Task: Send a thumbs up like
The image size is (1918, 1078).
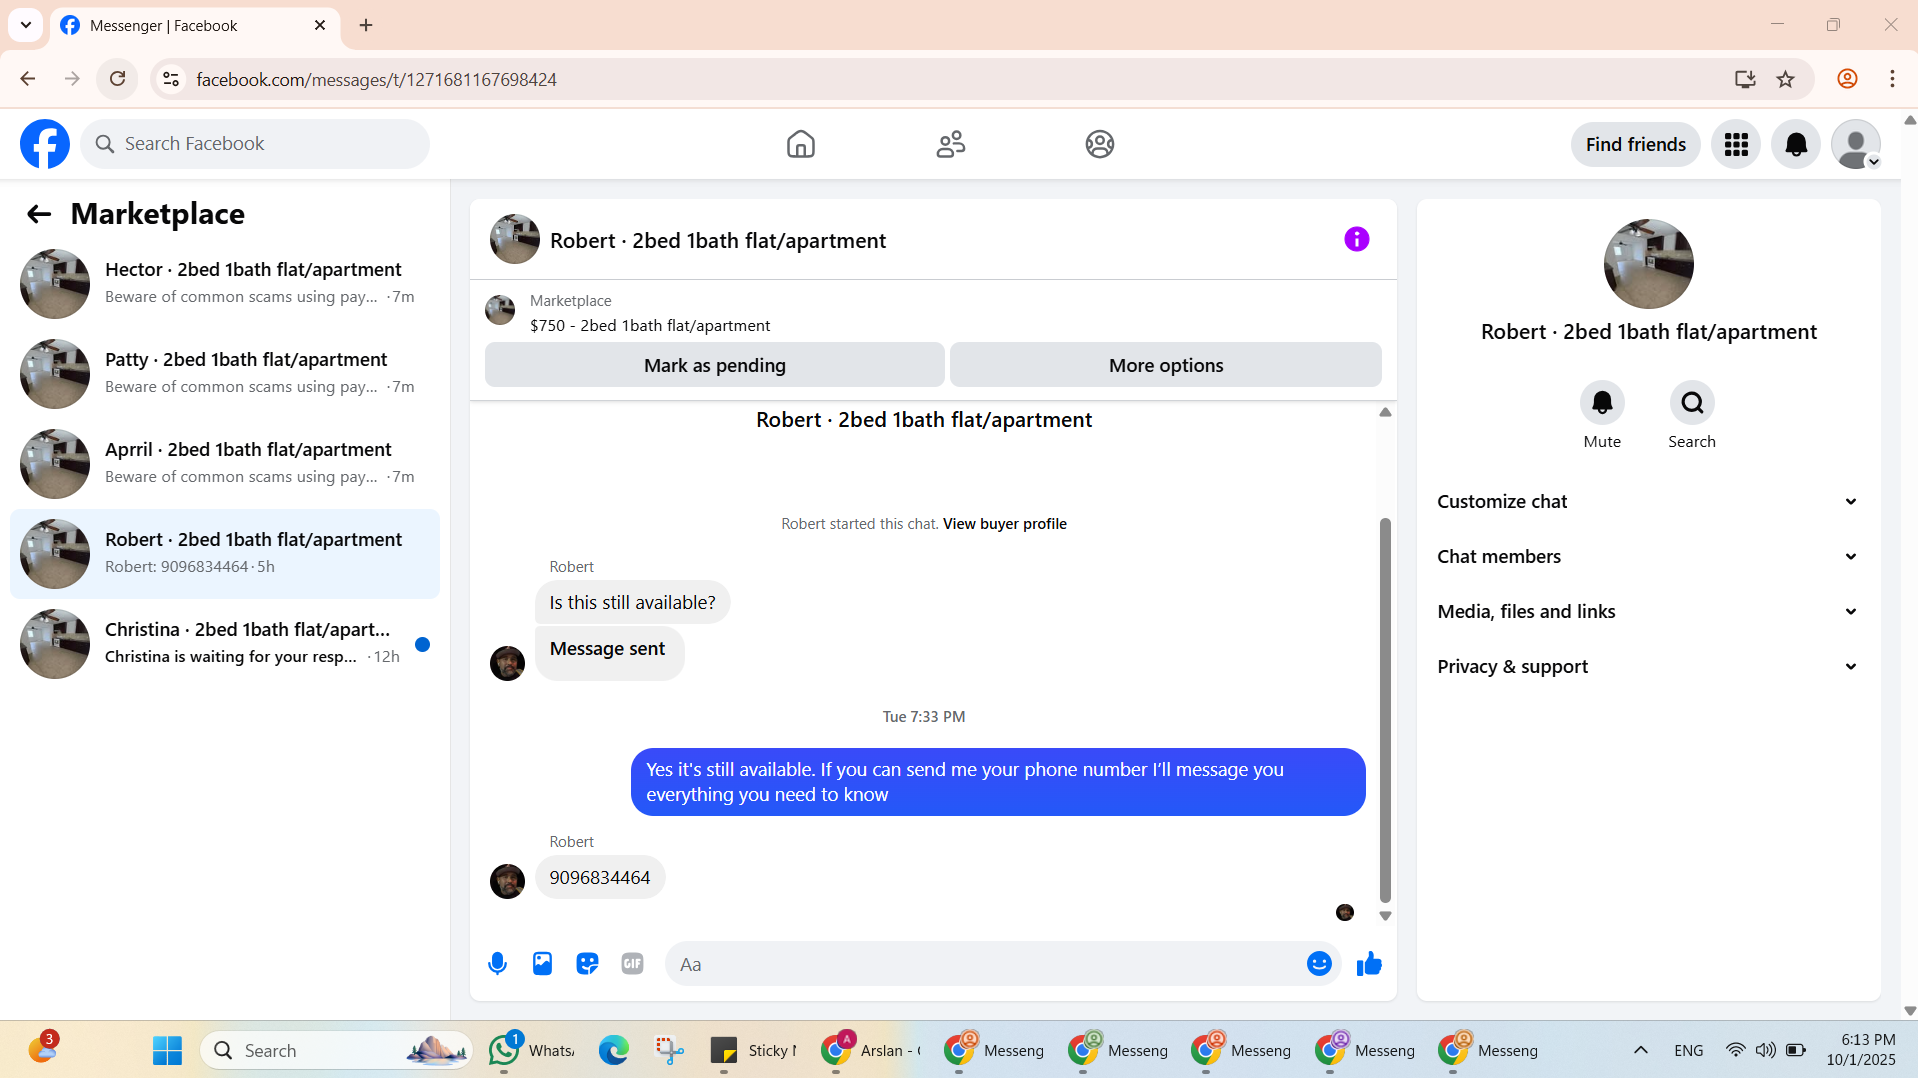Action: coord(1369,964)
